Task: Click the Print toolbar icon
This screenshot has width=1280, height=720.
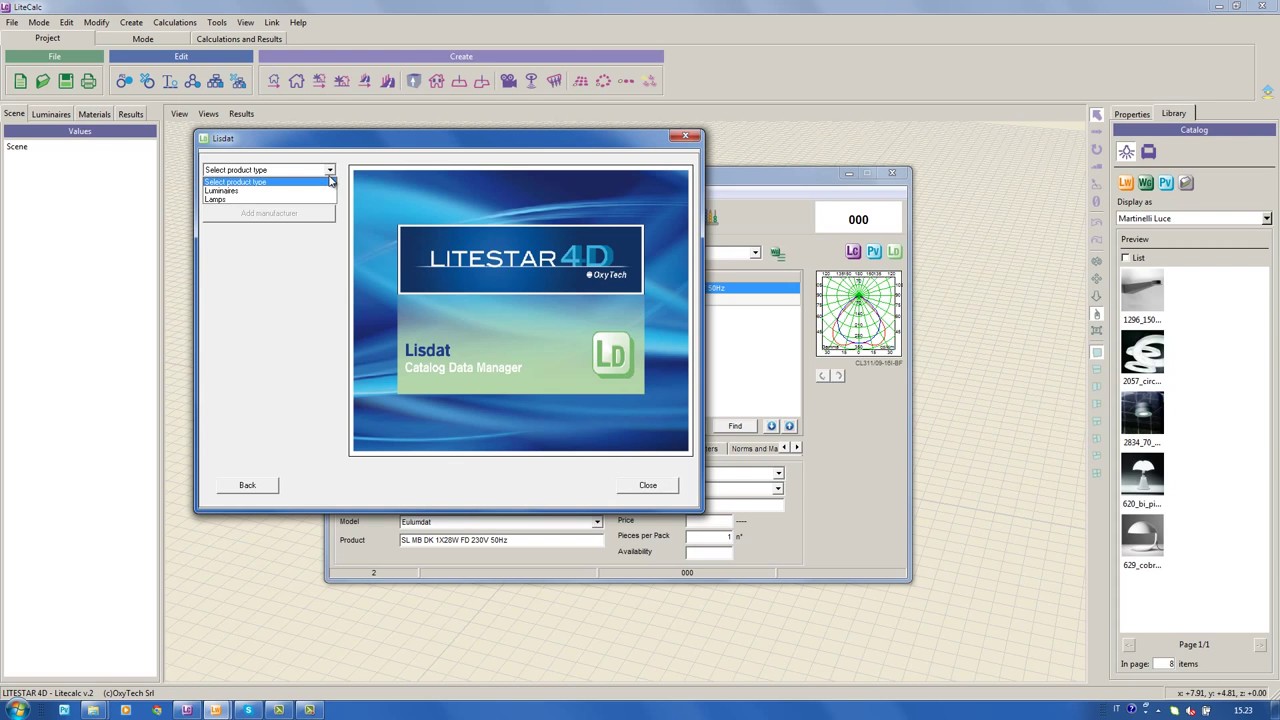Action: click(88, 81)
